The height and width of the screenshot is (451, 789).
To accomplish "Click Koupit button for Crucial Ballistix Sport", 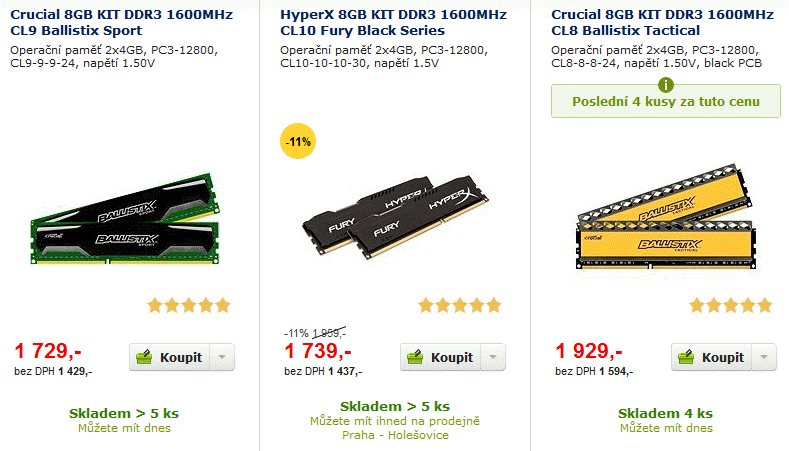I will coord(168,357).
